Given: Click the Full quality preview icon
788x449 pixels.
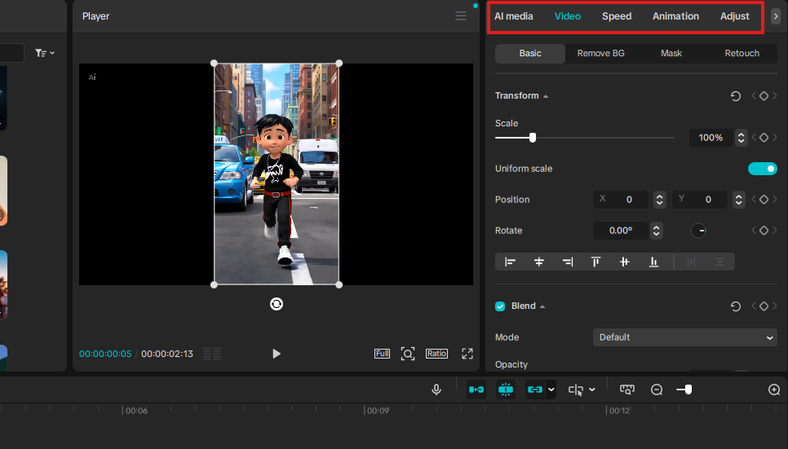Looking at the screenshot, I should coord(381,353).
